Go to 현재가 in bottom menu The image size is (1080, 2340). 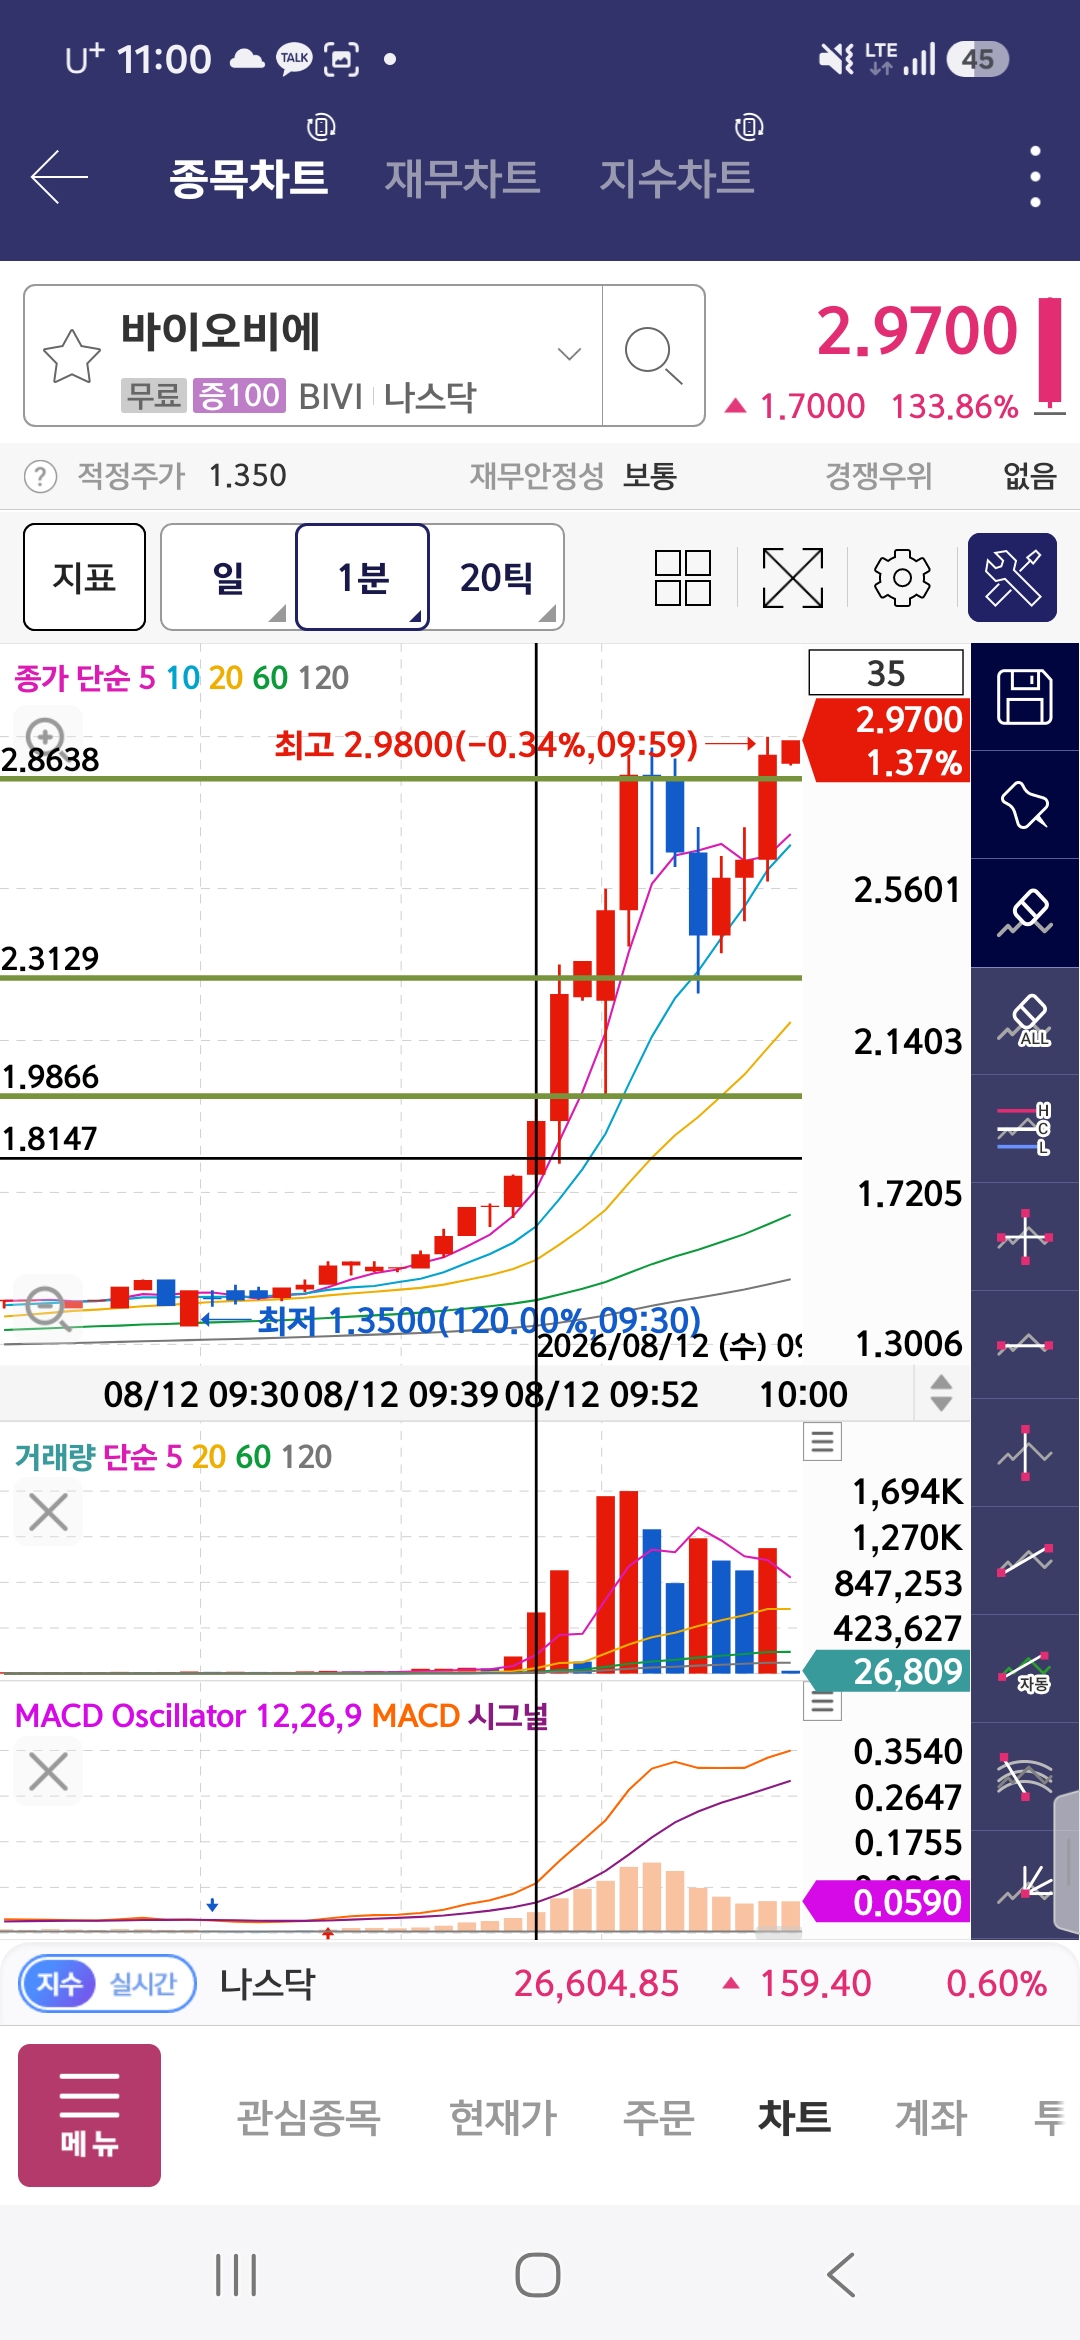[502, 2117]
